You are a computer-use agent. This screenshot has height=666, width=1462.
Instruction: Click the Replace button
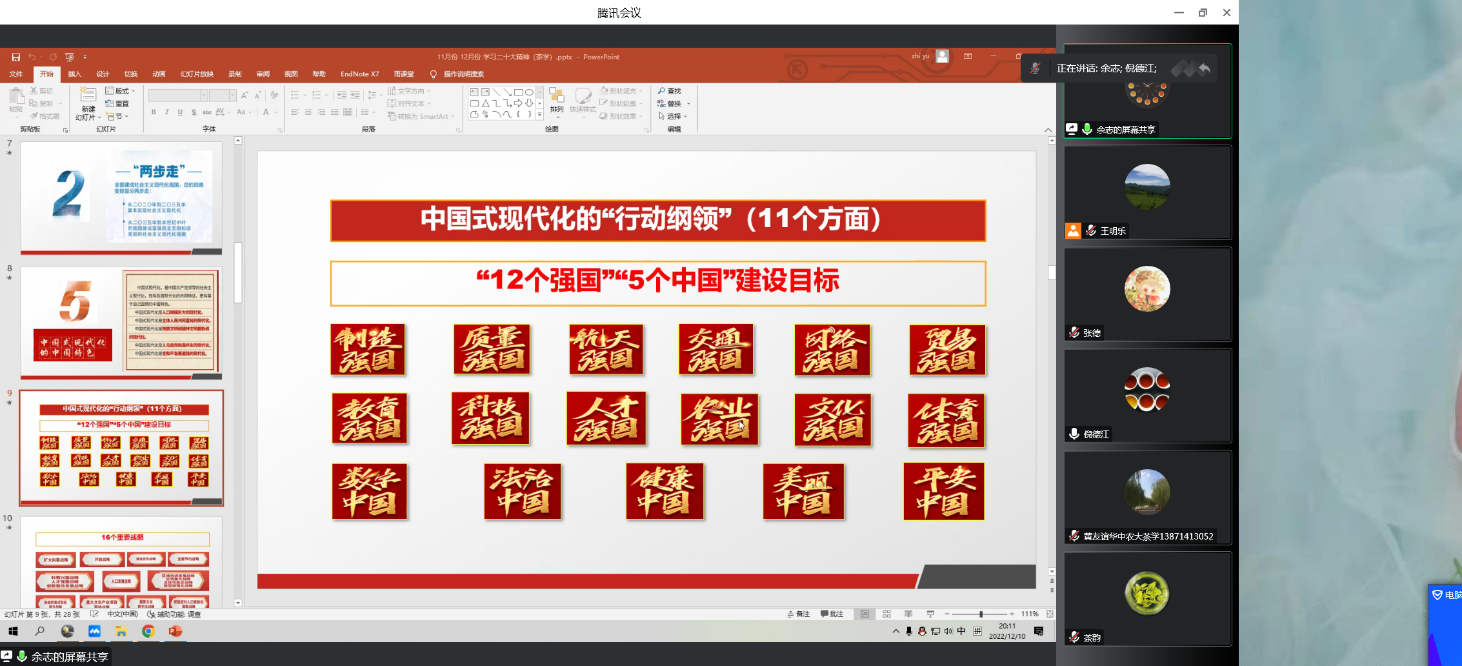pos(674,103)
